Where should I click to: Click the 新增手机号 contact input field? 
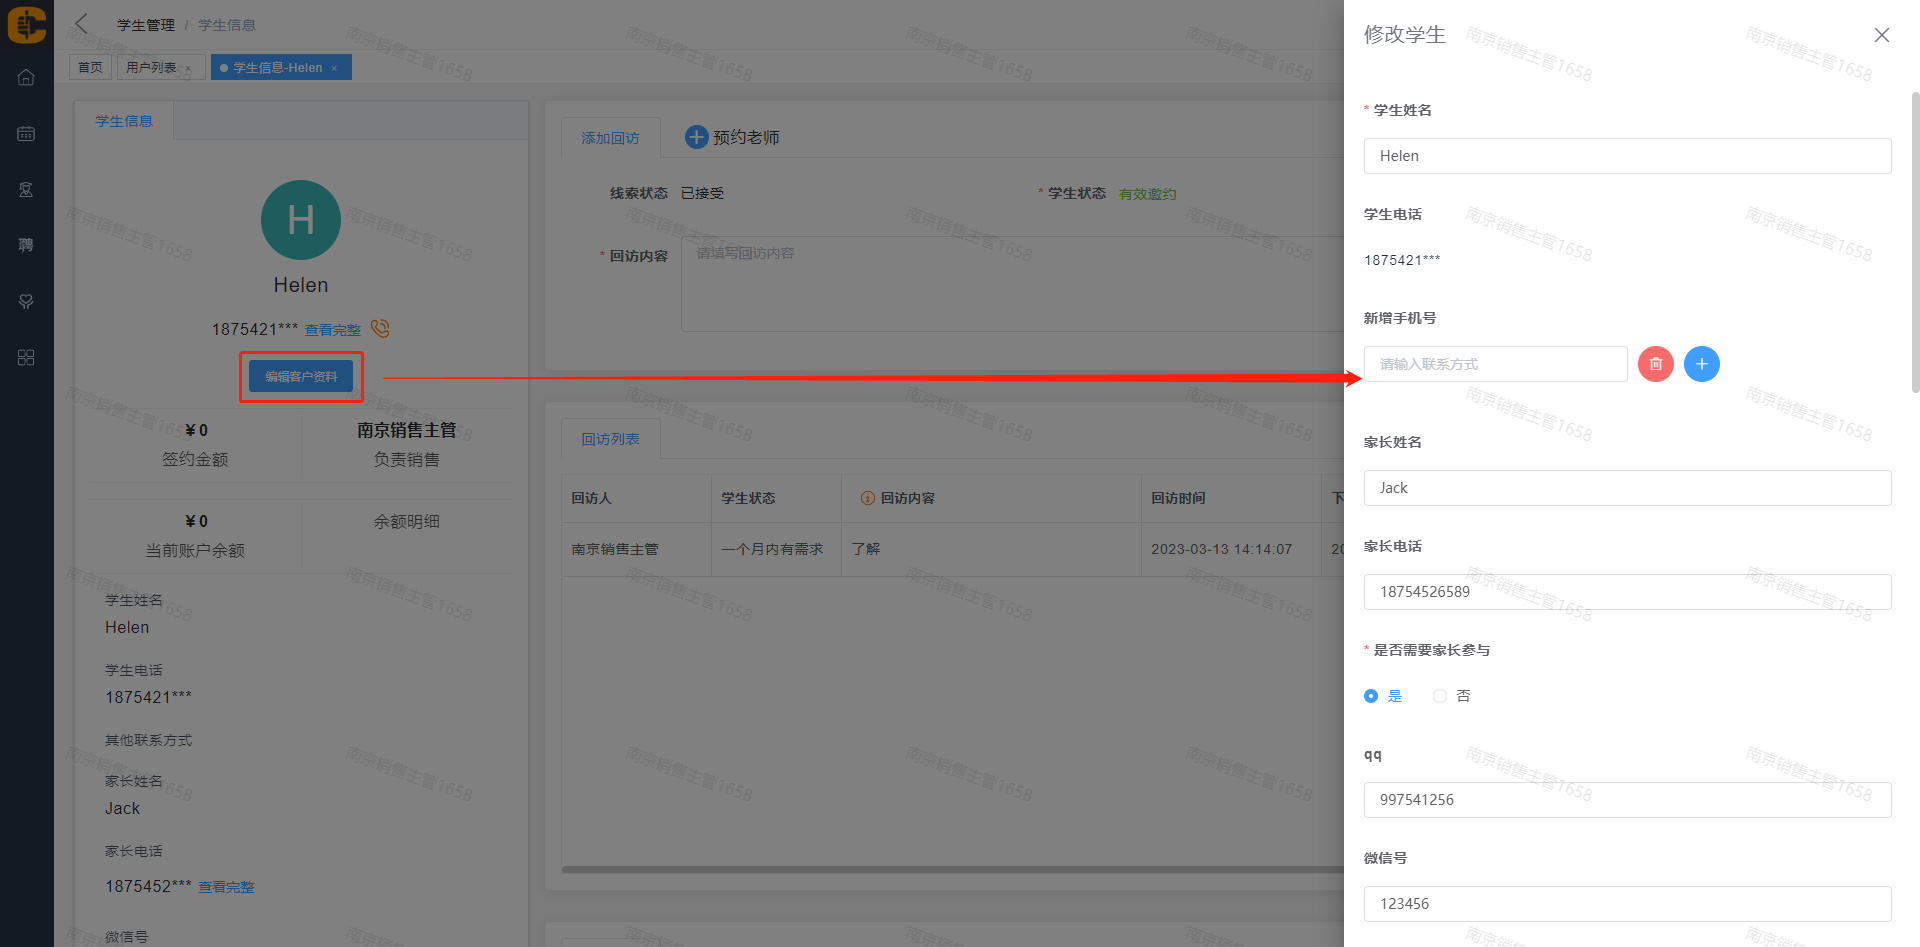click(x=1494, y=364)
